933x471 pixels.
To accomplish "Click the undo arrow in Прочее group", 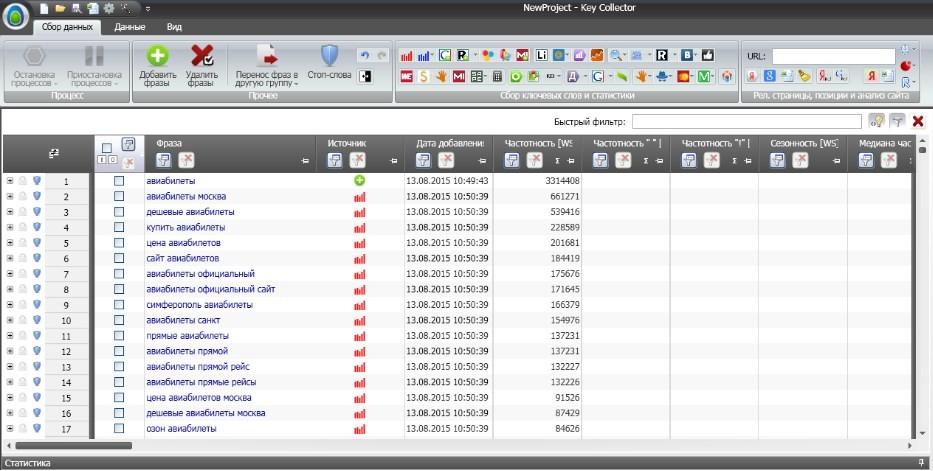I will 364,56.
